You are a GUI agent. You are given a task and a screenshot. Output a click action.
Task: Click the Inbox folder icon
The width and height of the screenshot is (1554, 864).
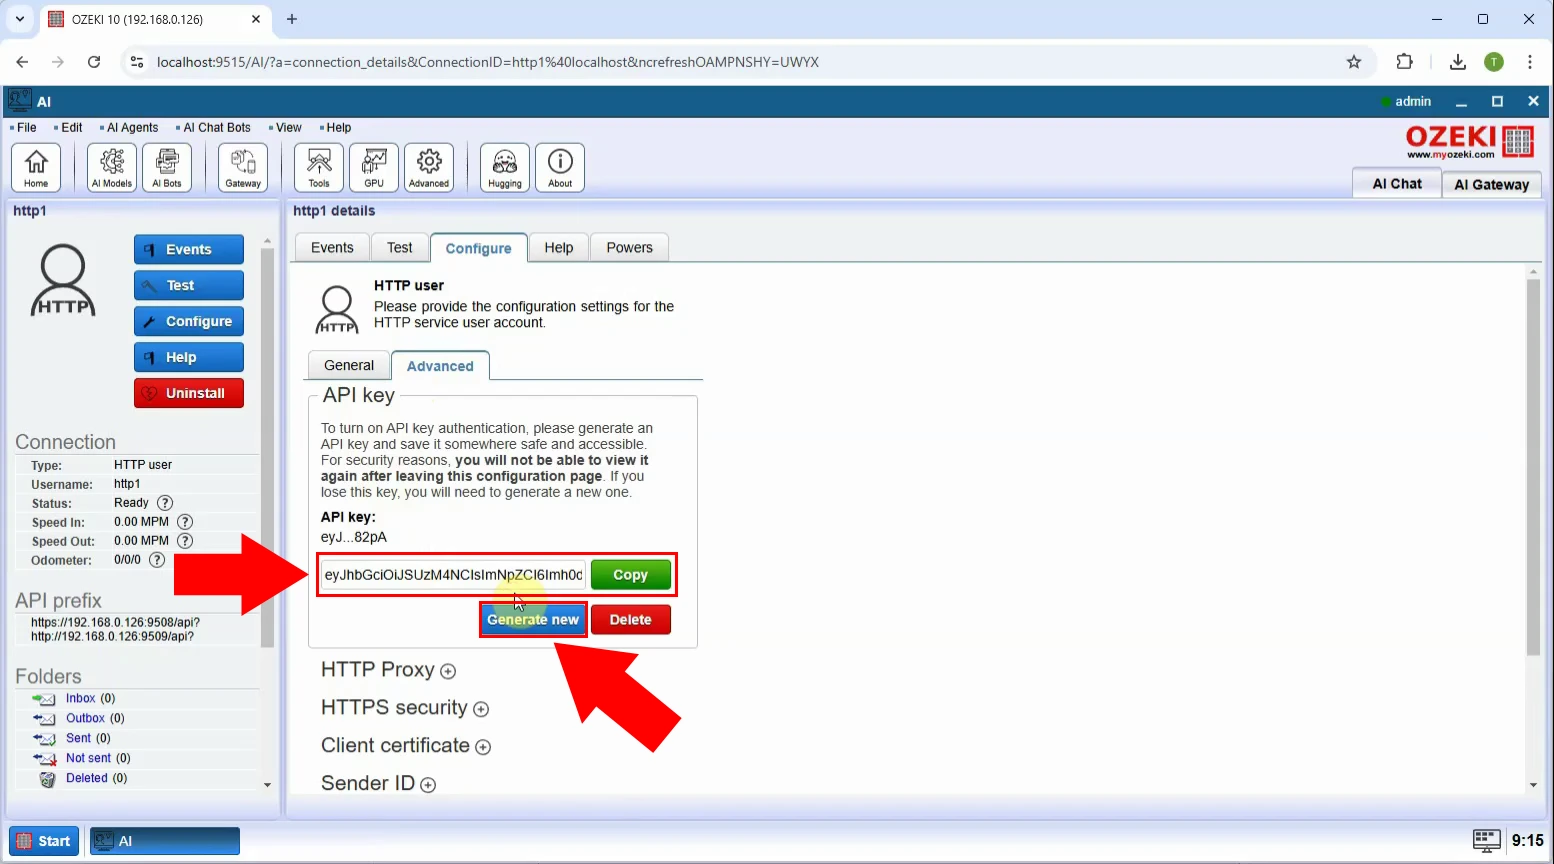[44, 699]
